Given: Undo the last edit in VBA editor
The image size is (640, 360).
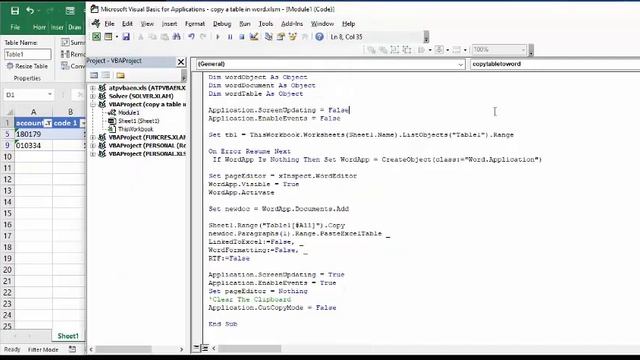Looking at the screenshot, I should point(191,37).
